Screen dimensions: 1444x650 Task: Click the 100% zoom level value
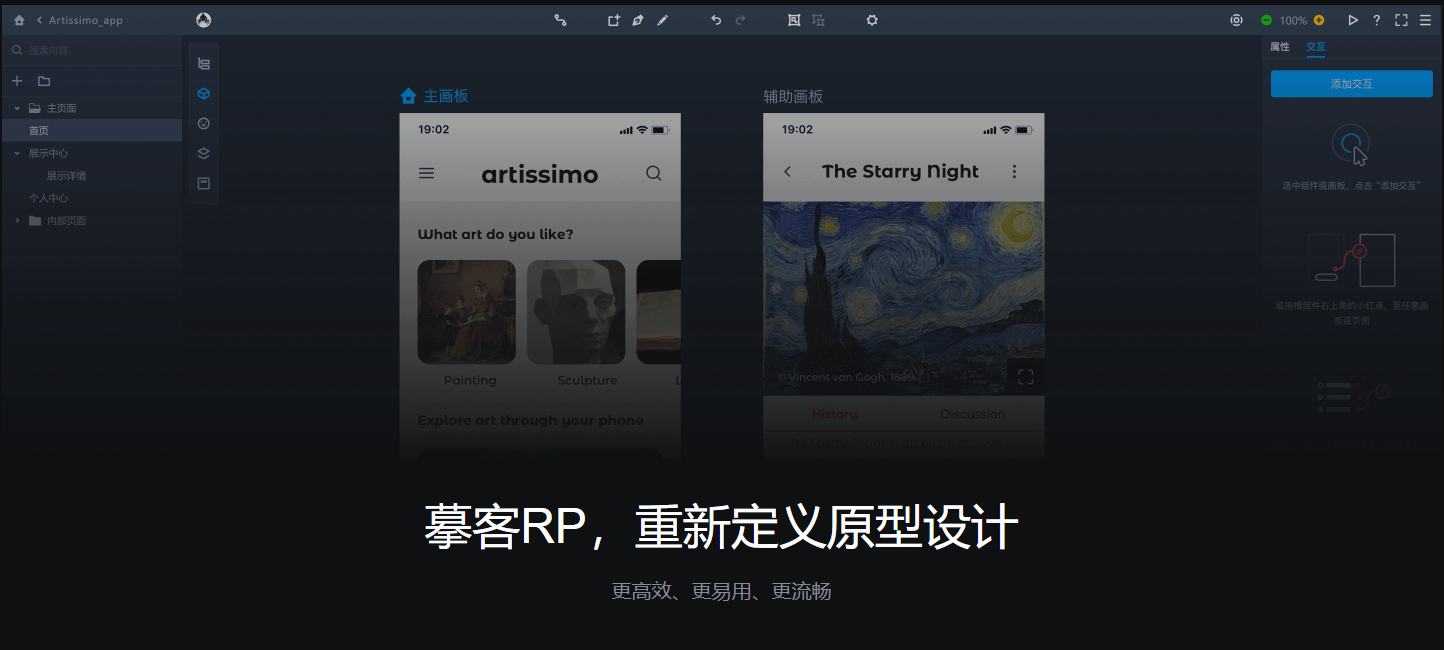click(1293, 20)
